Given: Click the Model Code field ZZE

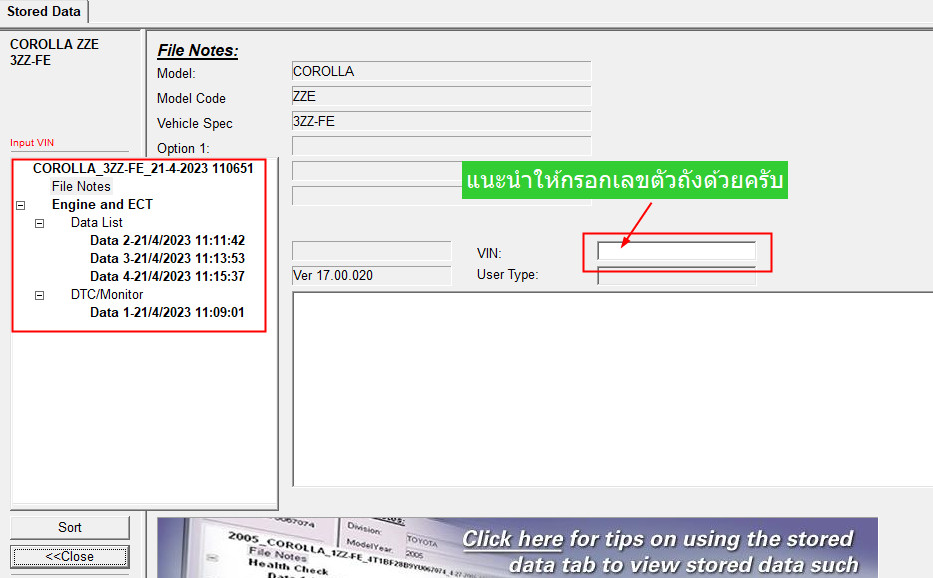Looking at the screenshot, I should (442, 96).
